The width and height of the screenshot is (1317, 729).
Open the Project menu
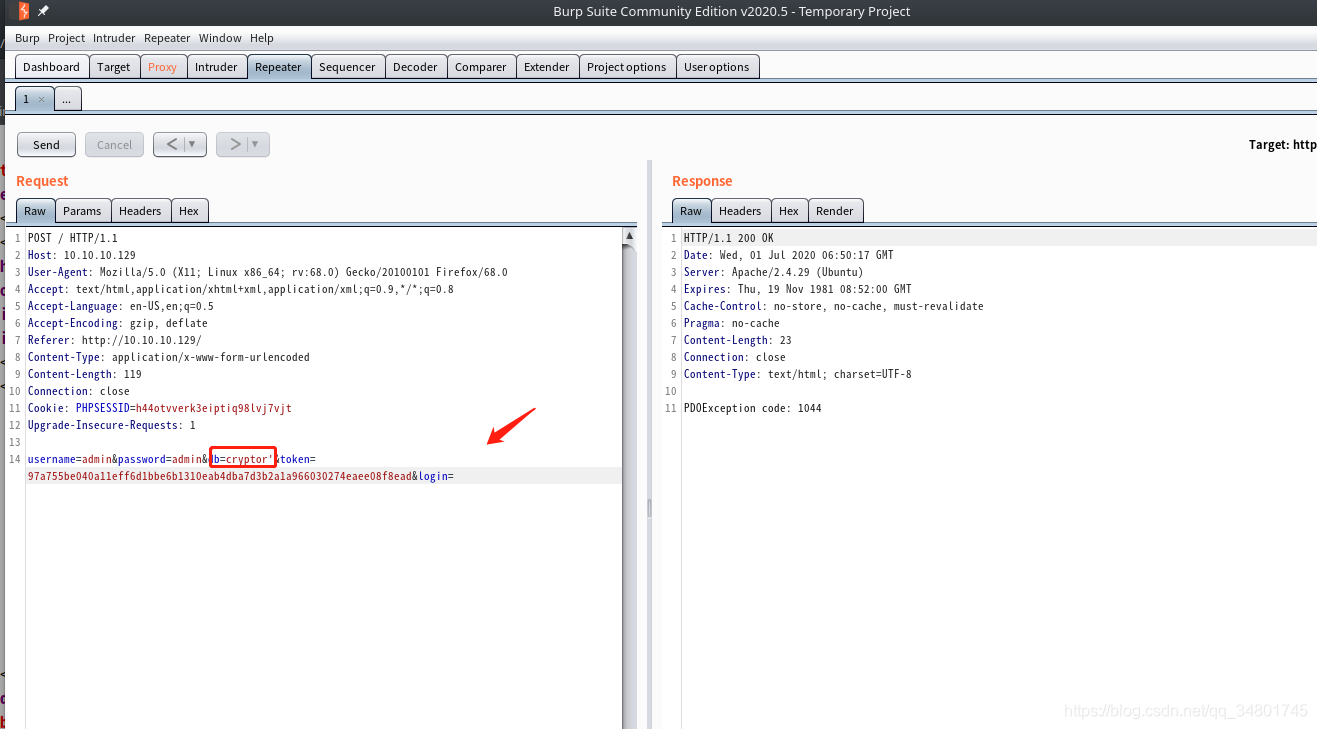coord(67,38)
